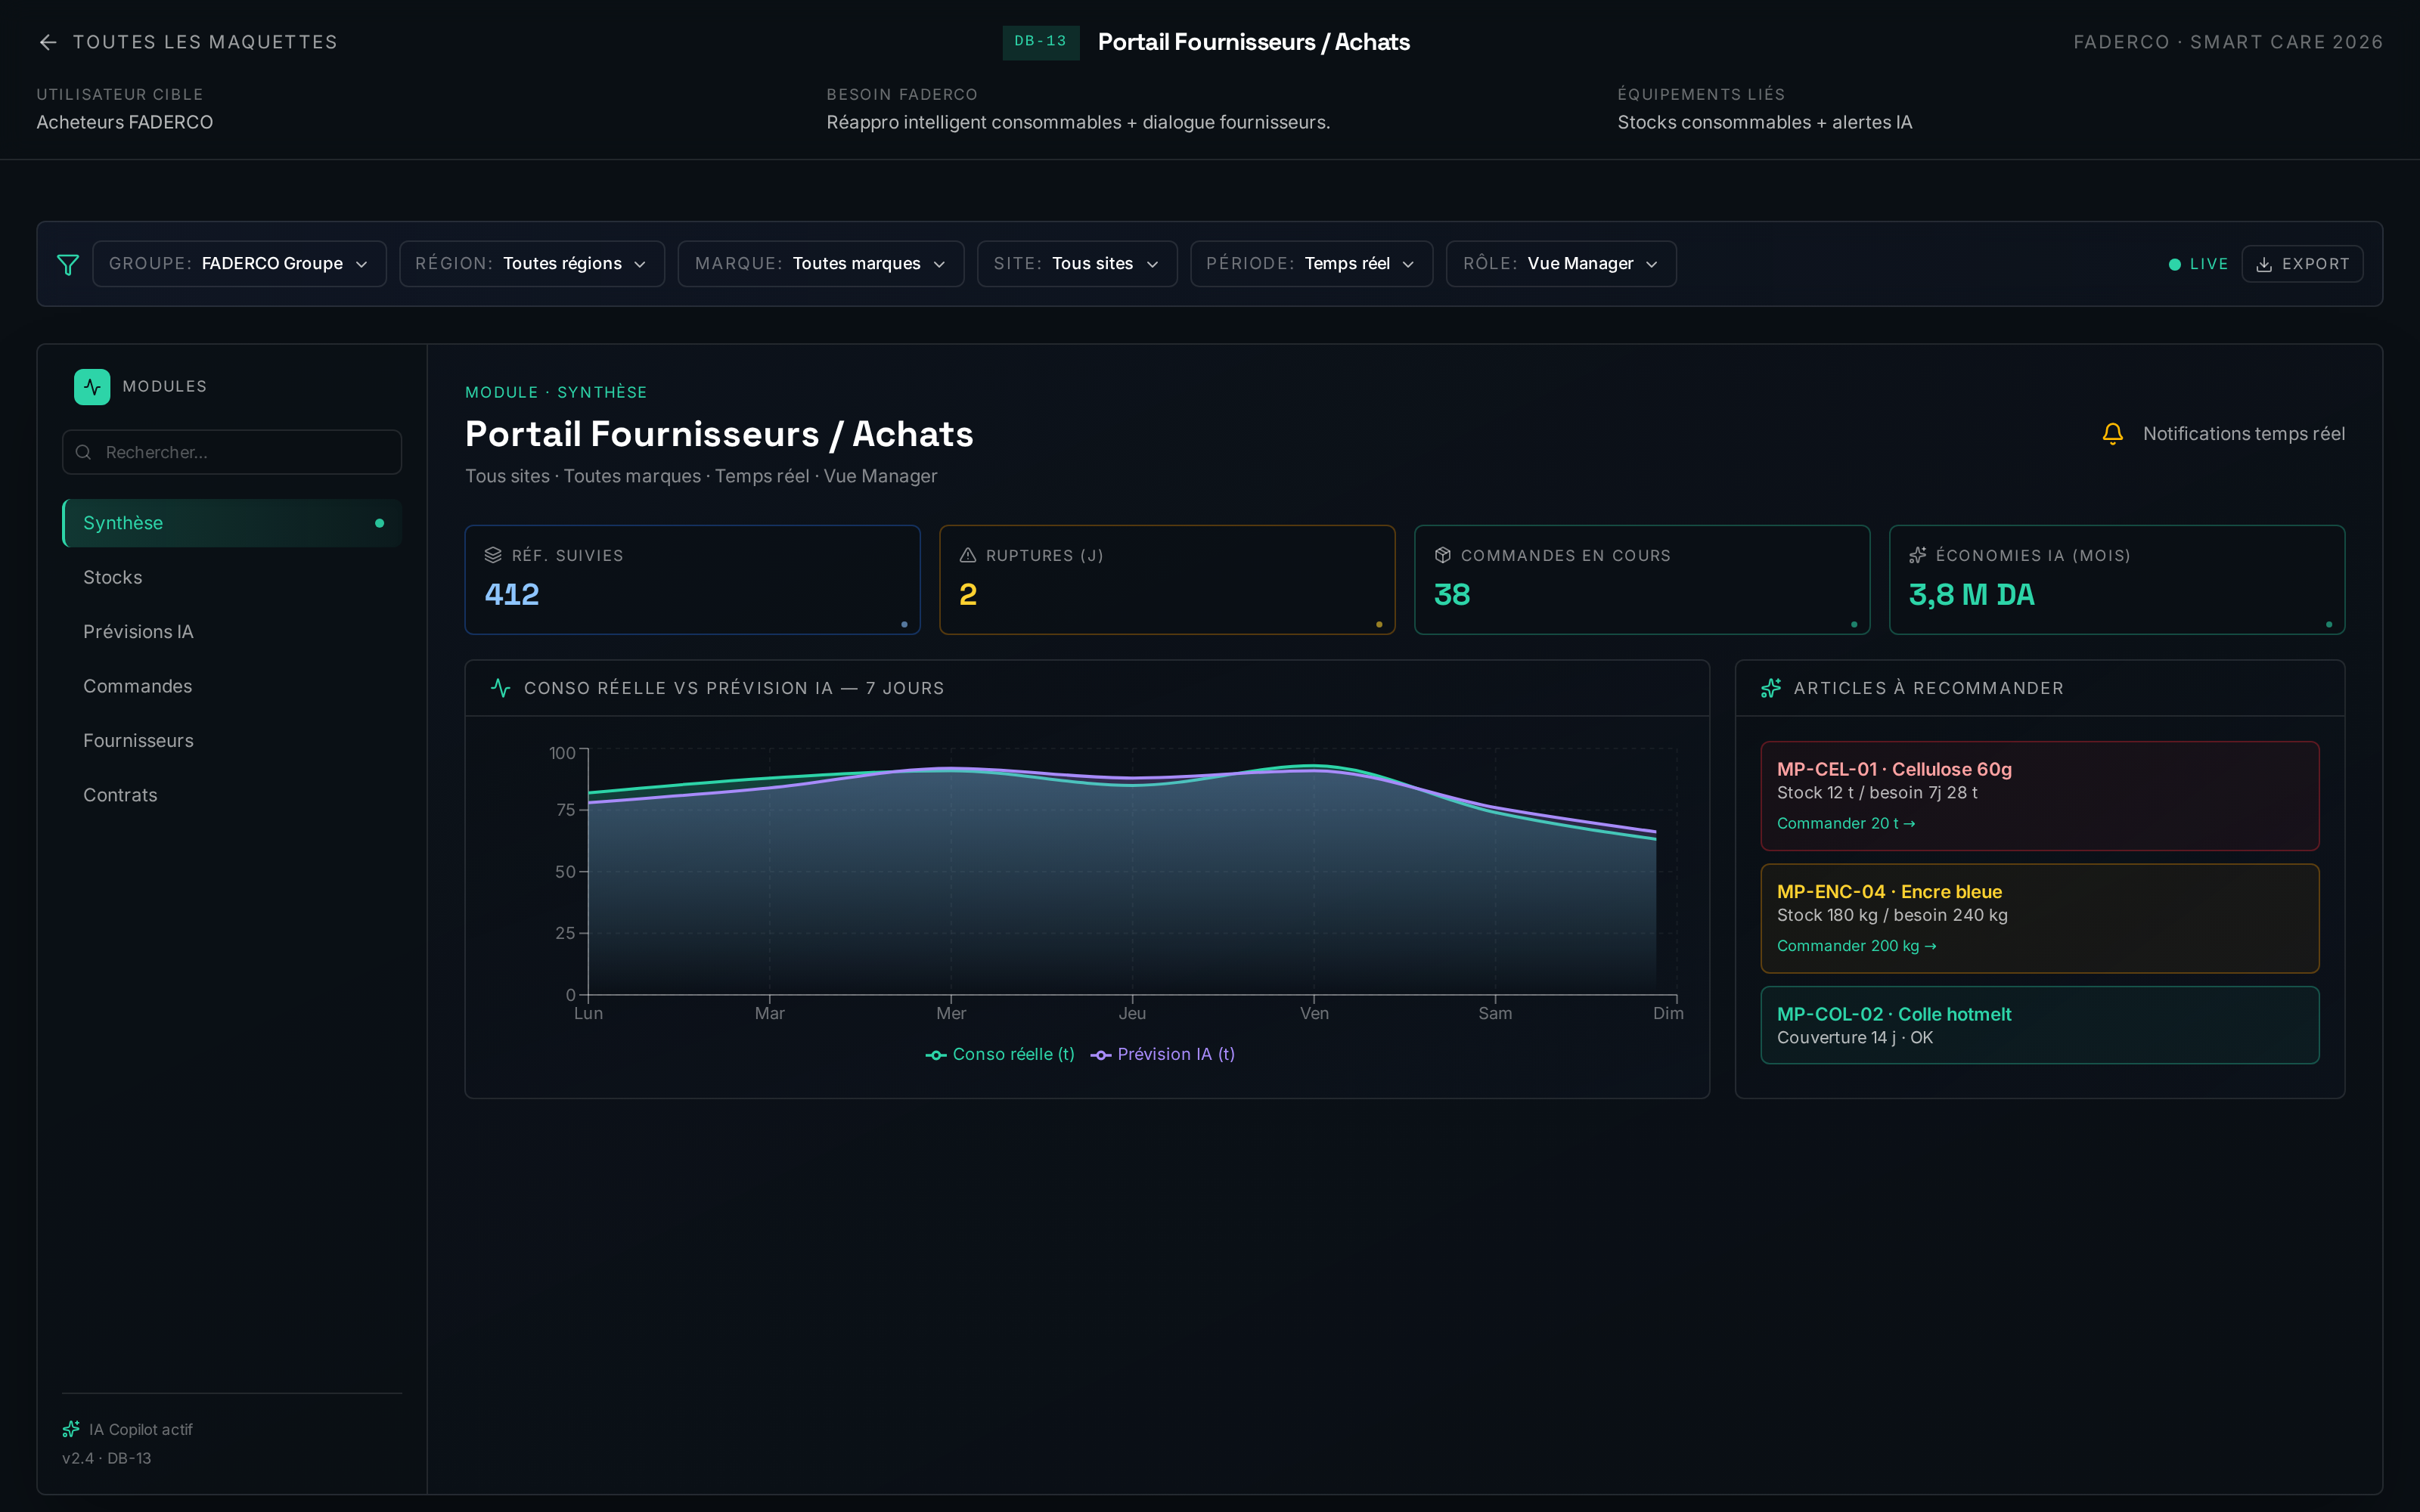Click Stock 12 t besoin text
The image size is (2420, 1512).
[x=1877, y=793]
